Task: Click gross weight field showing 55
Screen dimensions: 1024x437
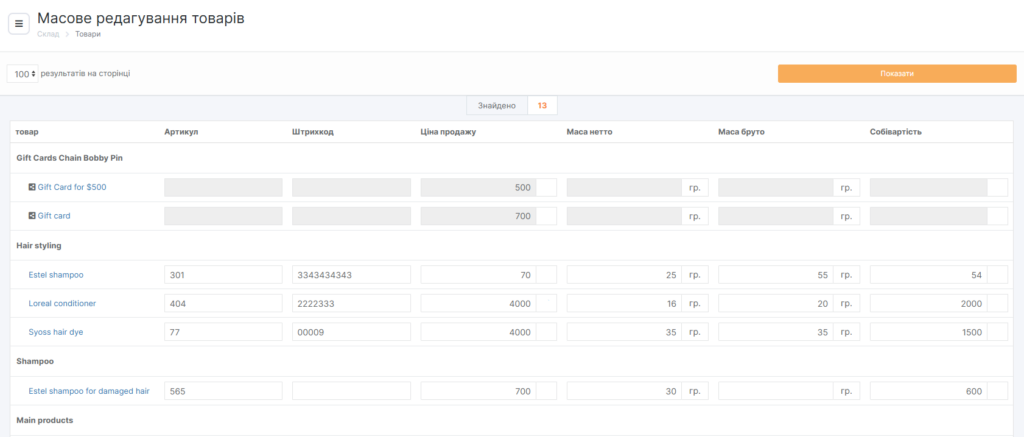Action: (x=775, y=274)
